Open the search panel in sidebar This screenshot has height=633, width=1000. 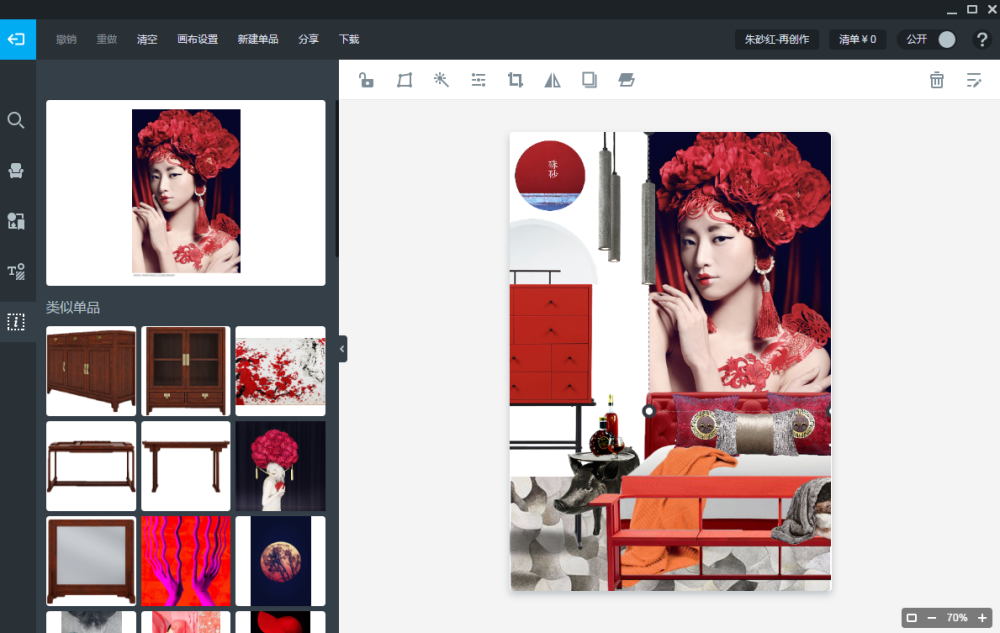click(16, 121)
